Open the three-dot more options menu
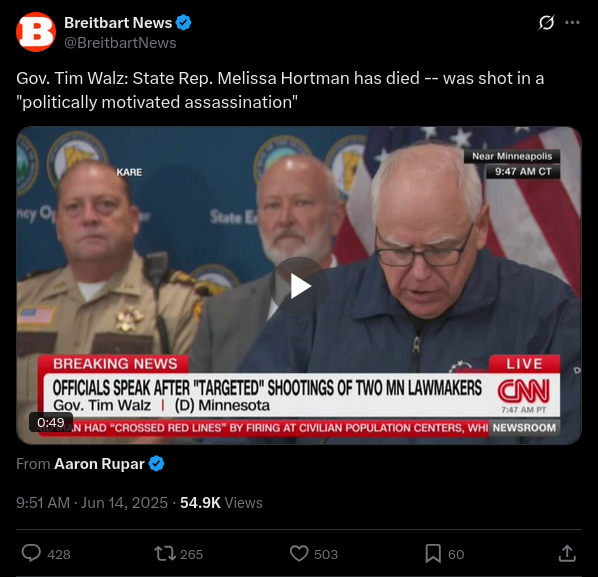Screen dimensions: 598x577 [572, 23]
